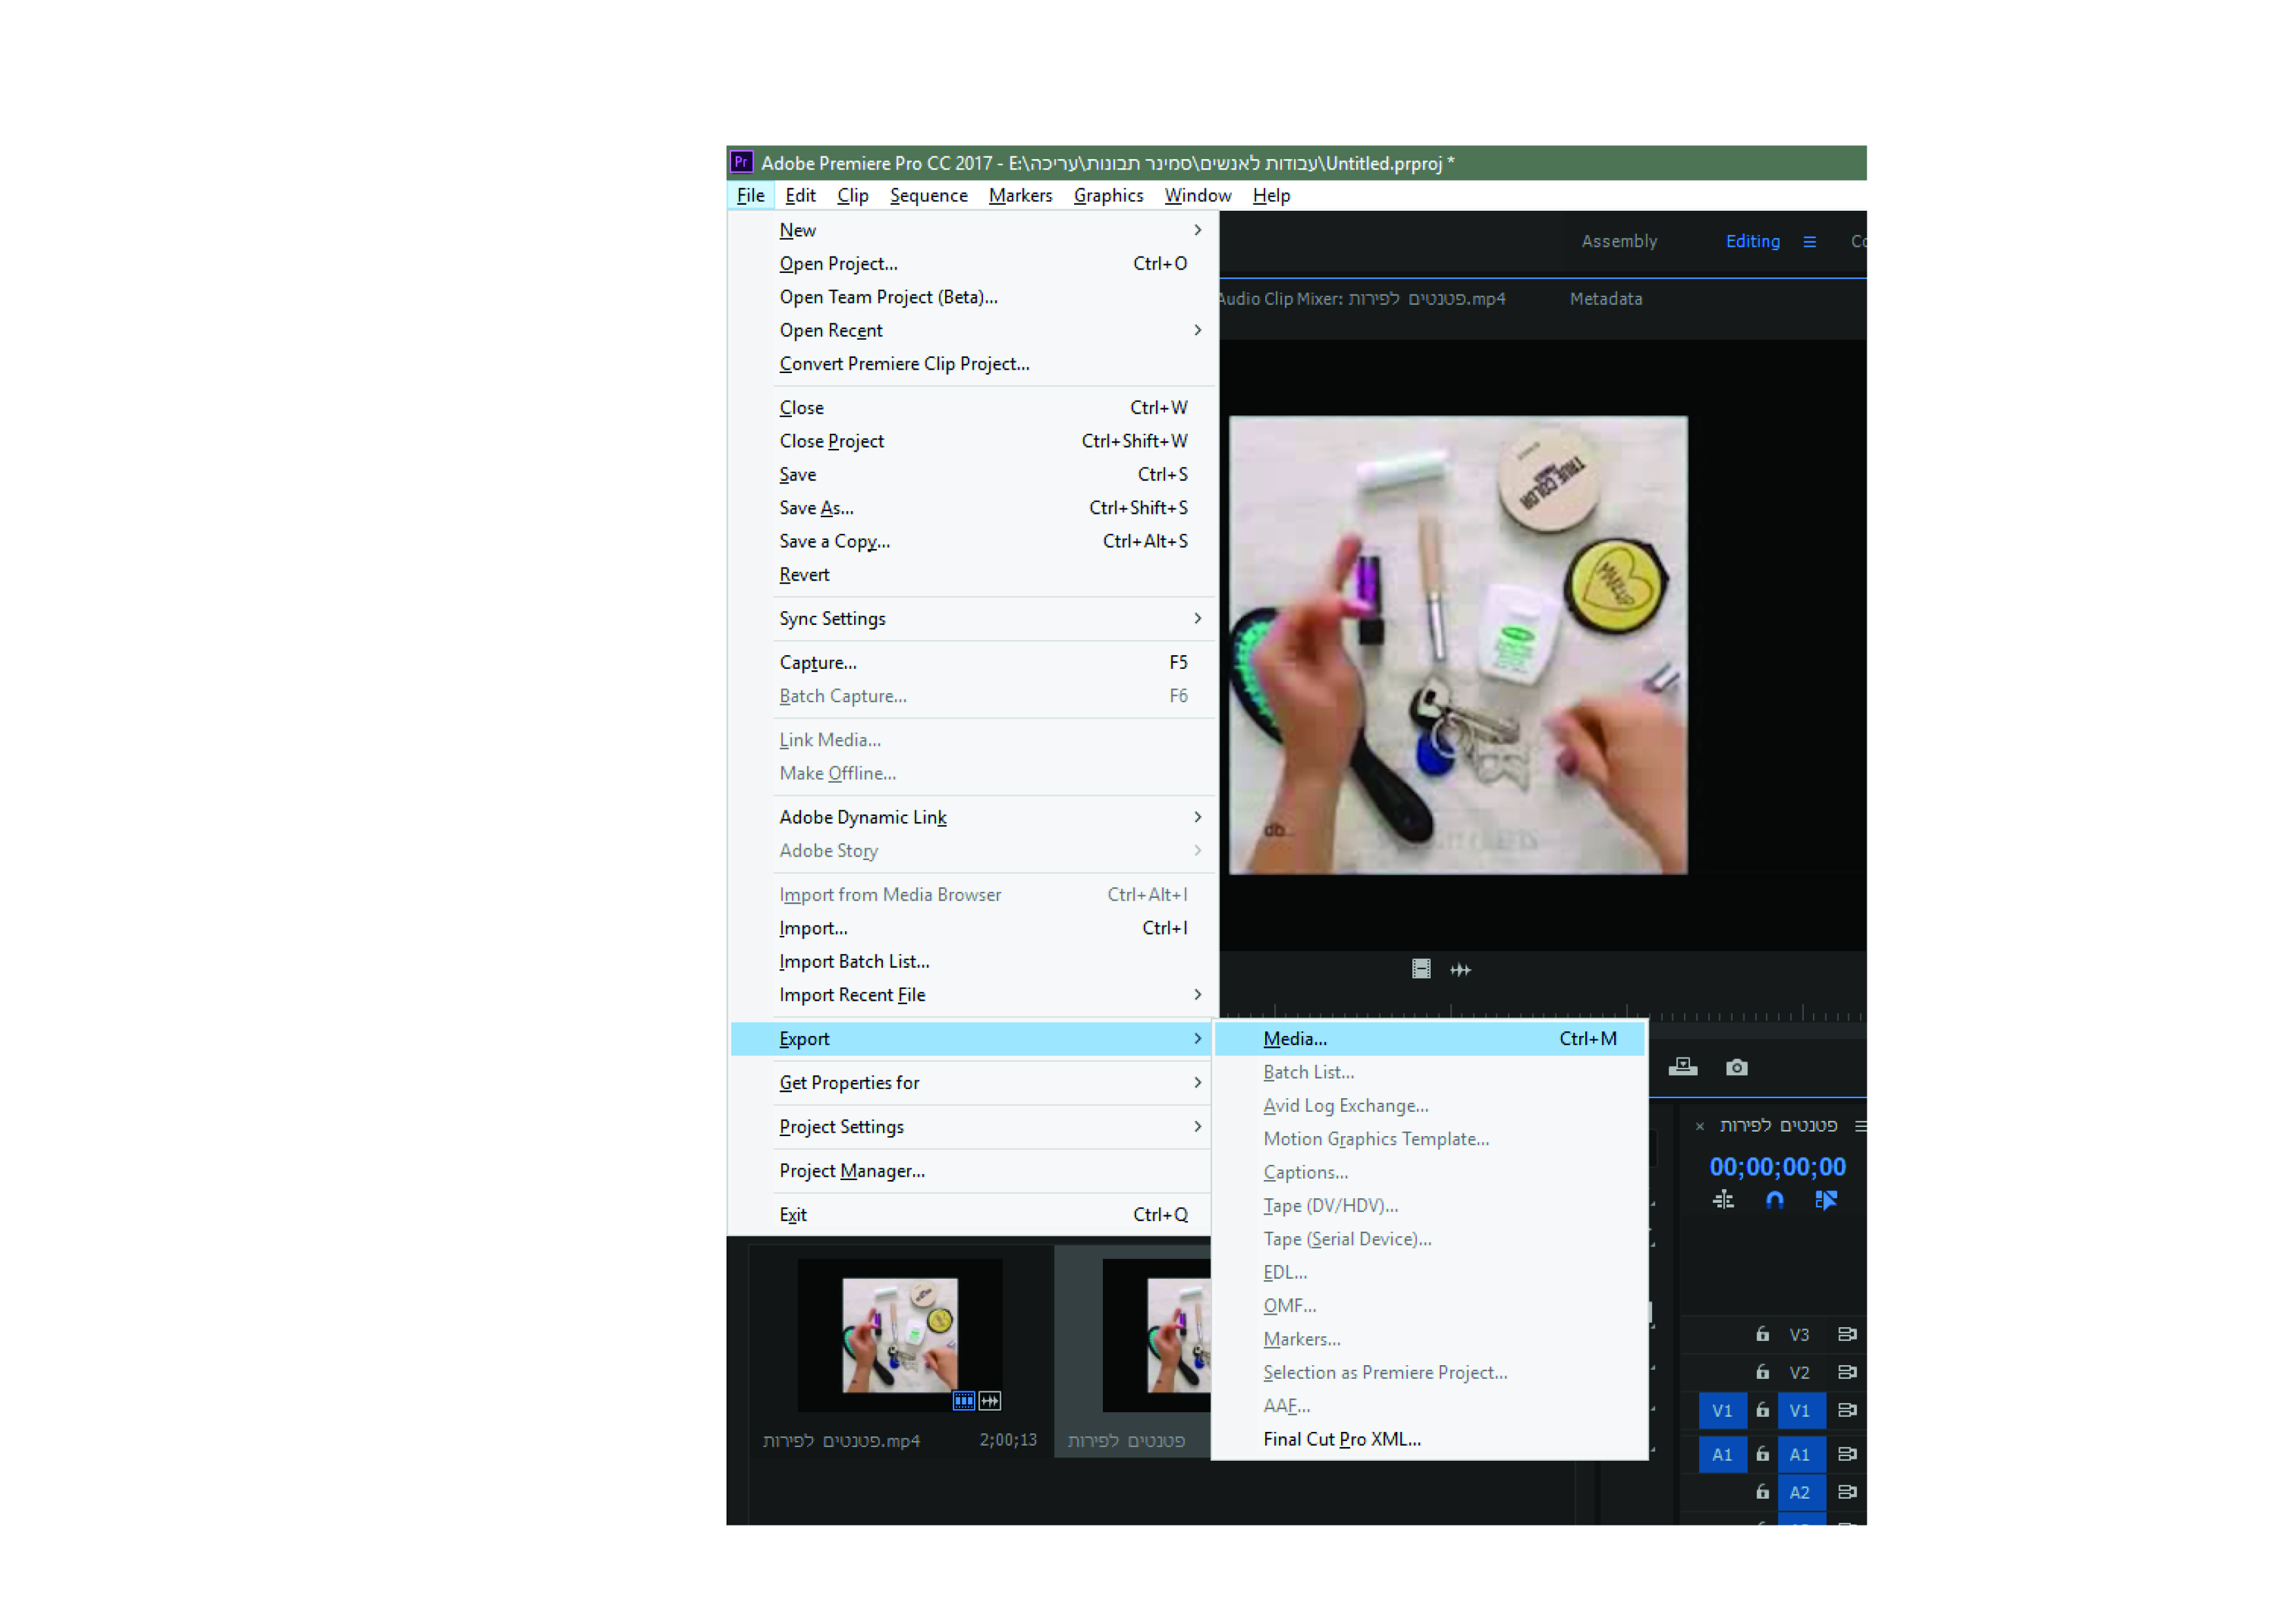Screen dimensions: 2296x1623
Task: Open the Editing workspace hamburger menu
Action: click(1809, 242)
